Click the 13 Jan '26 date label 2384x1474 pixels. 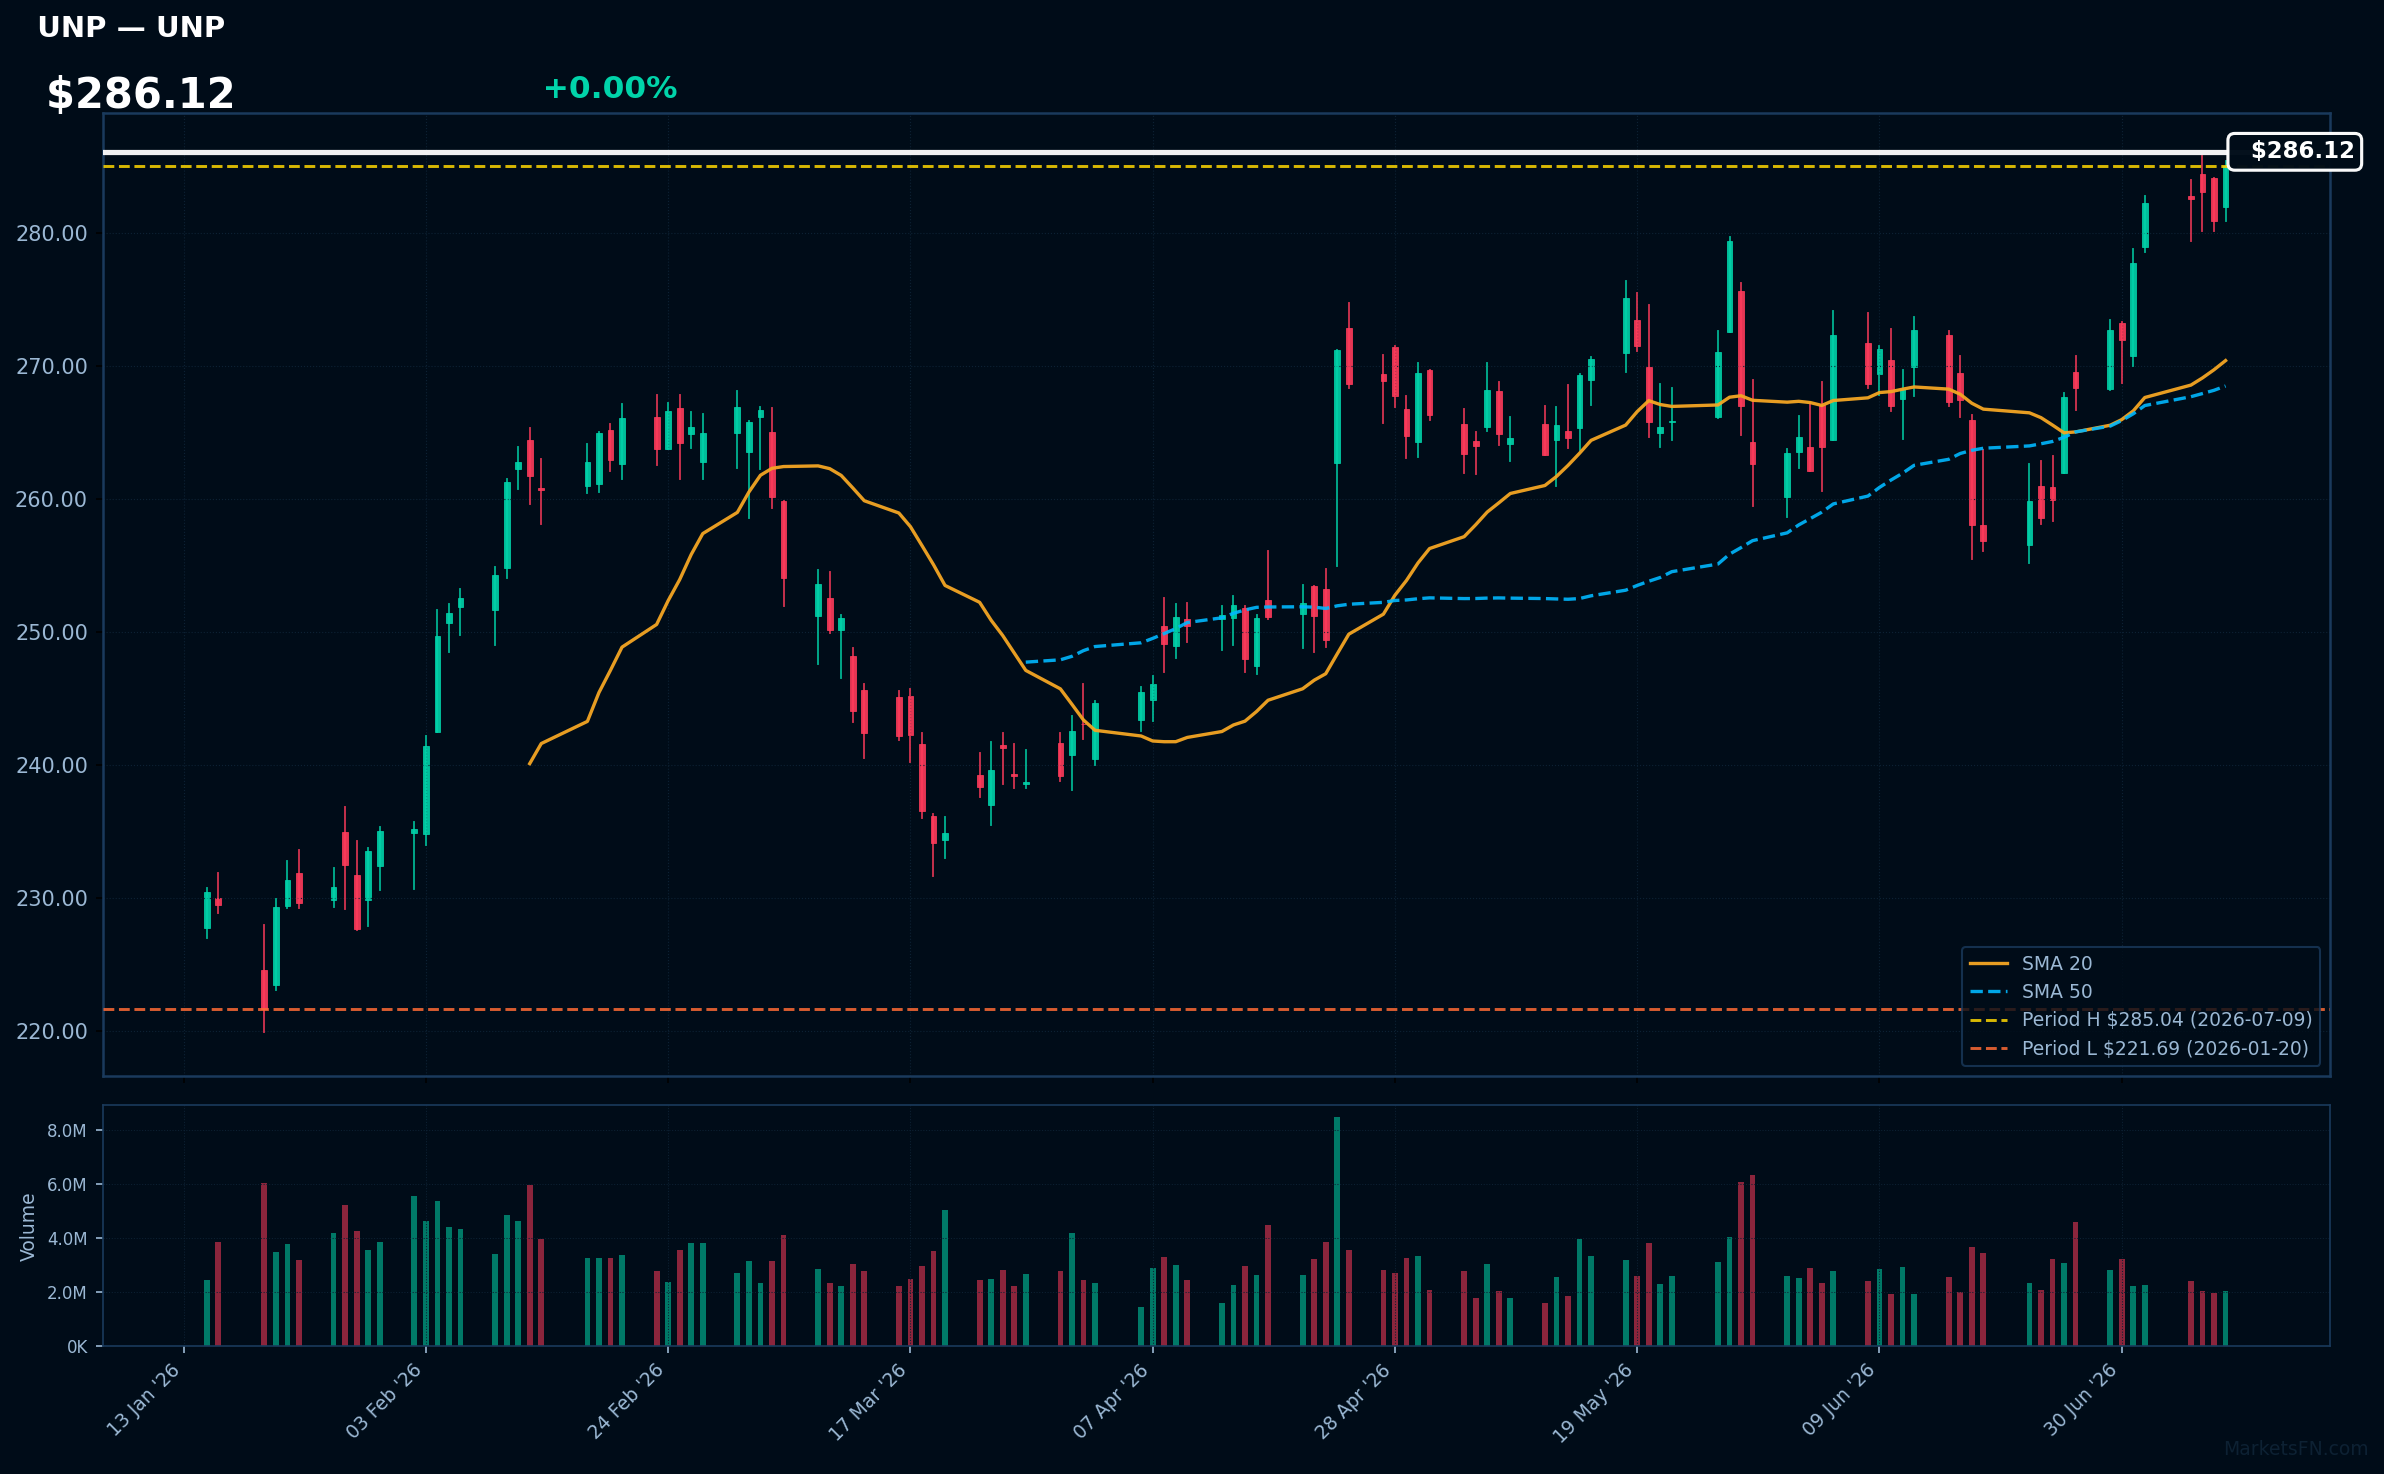pyautogui.click(x=143, y=1400)
